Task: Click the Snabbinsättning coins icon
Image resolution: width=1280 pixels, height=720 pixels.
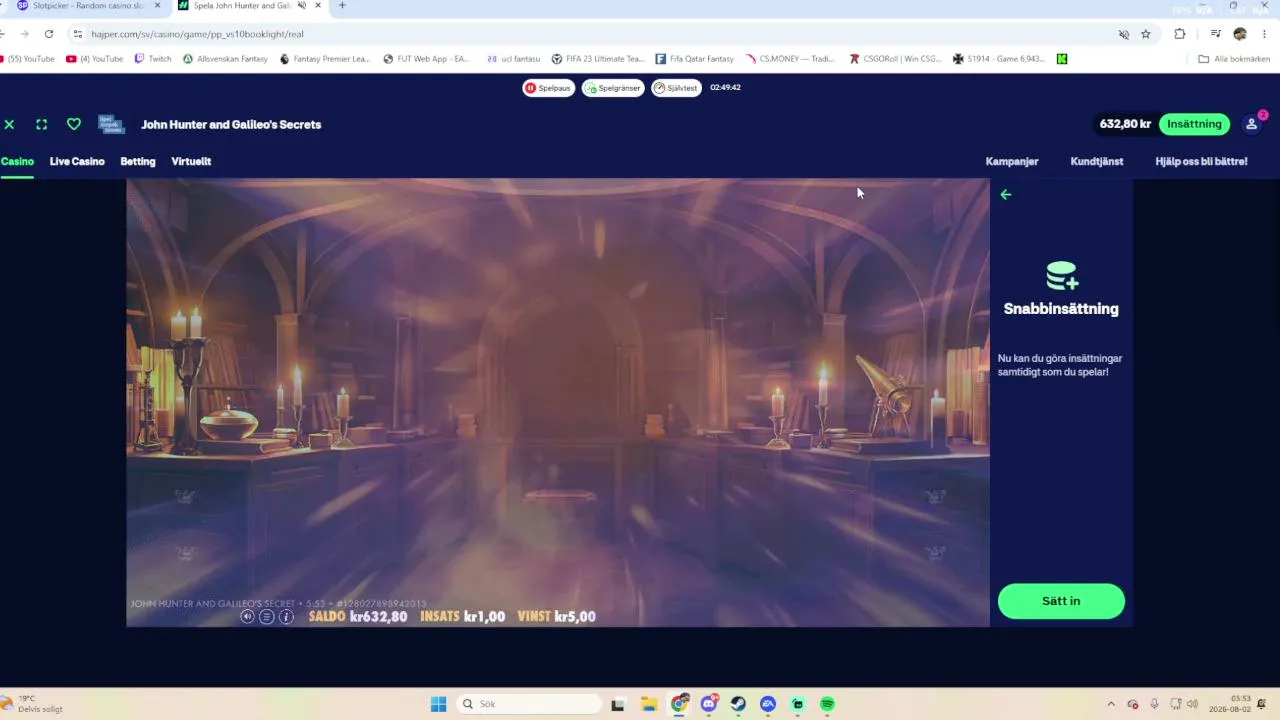Action: 1061,275
